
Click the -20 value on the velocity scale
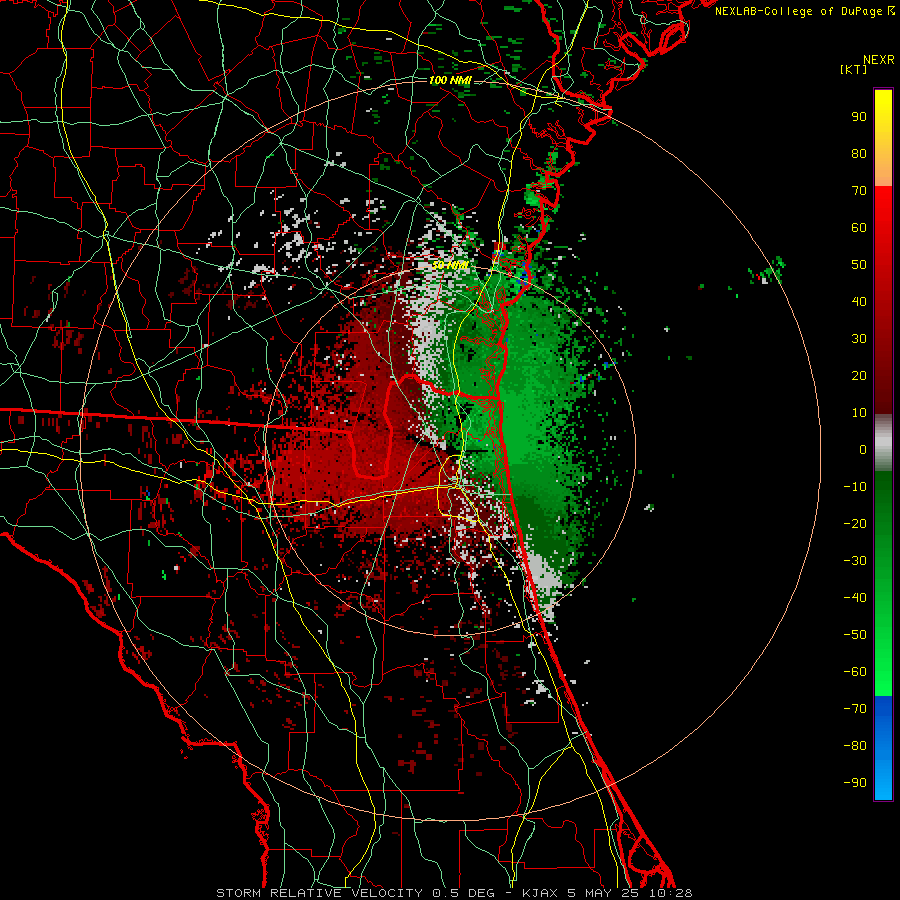[x=855, y=523]
